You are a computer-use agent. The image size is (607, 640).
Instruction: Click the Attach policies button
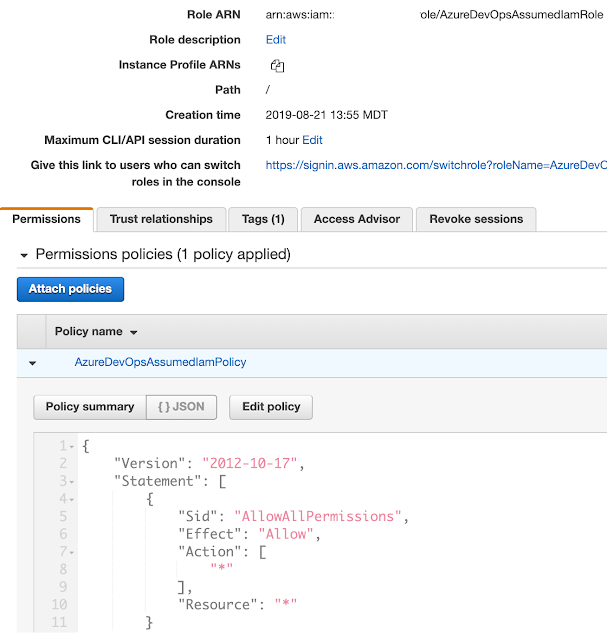(x=70, y=289)
